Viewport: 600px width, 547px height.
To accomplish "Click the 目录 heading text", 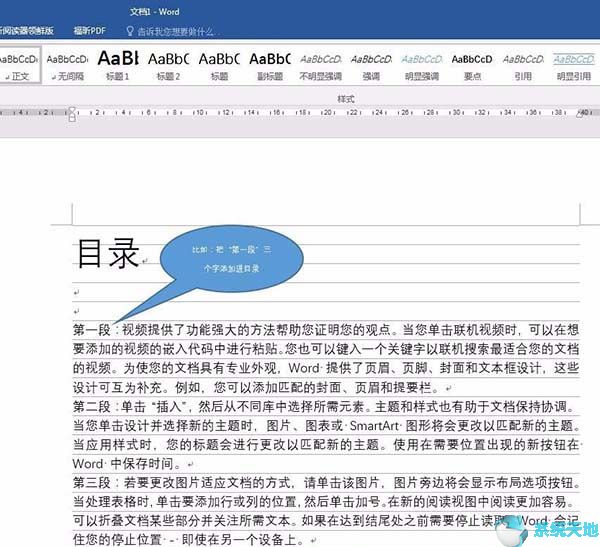I will pos(107,254).
